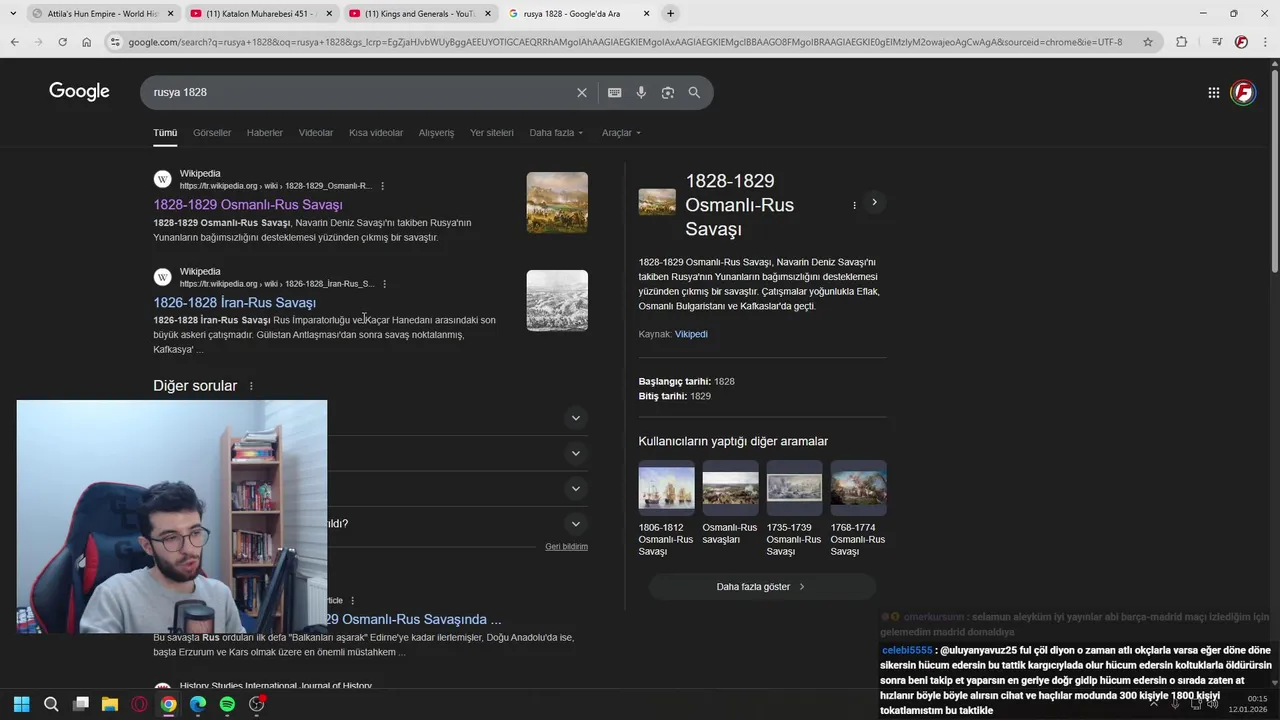Image resolution: width=1280 pixels, height=720 pixels.
Task: Clear the search box text
Action: pyautogui.click(x=582, y=92)
